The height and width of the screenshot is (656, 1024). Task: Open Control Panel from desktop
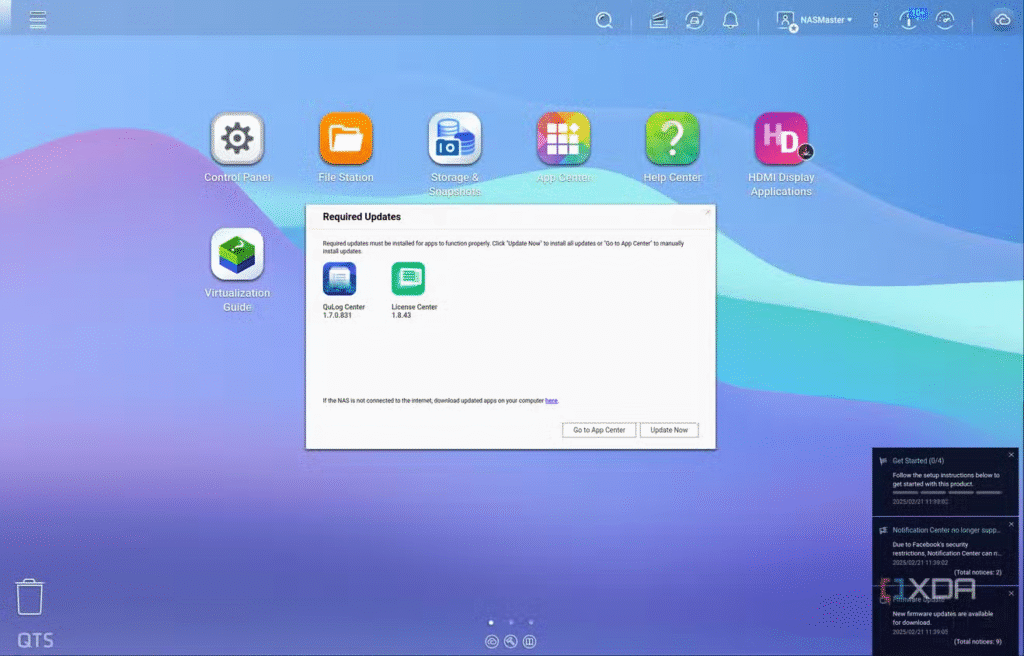[237, 139]
